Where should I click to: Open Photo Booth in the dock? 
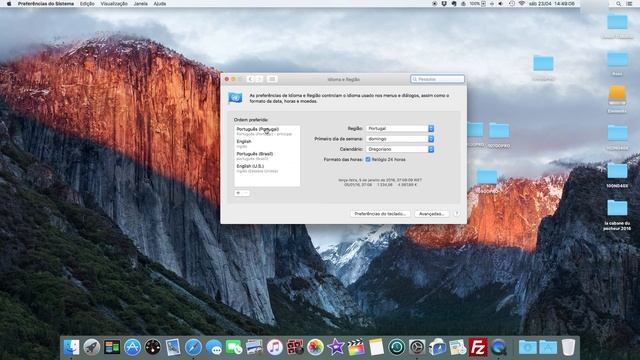(x=295, y=347)
